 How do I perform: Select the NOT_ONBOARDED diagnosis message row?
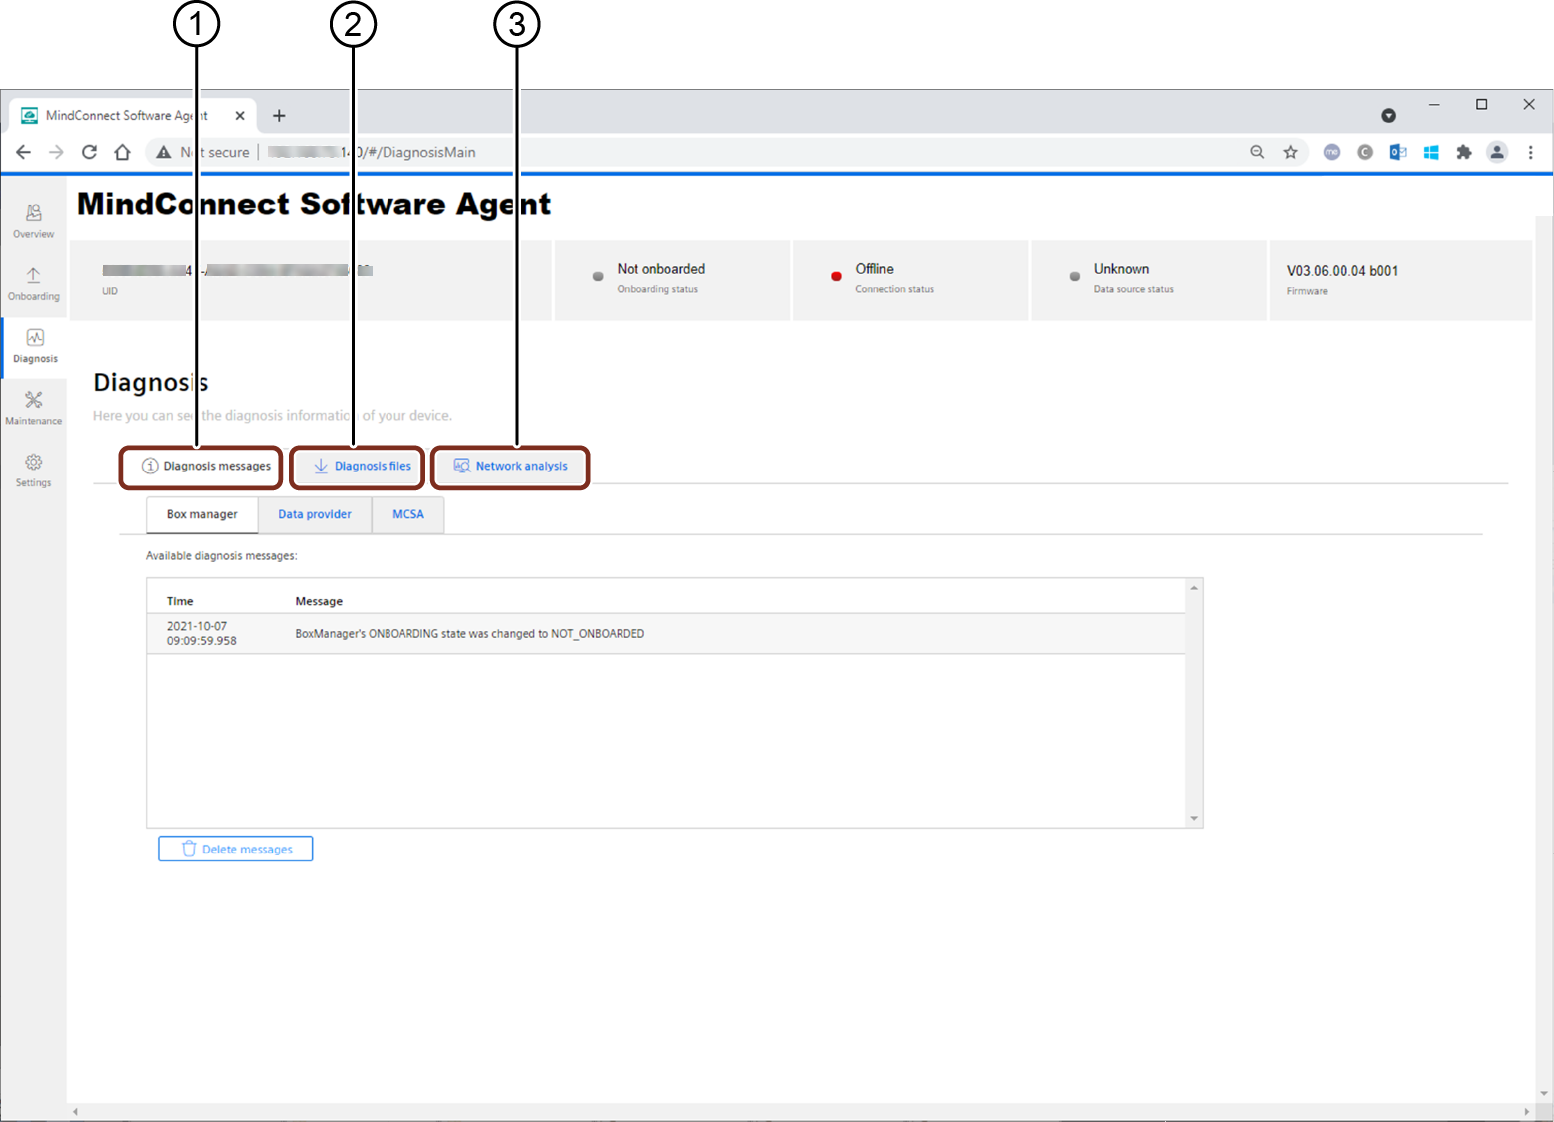coord(666,634)
